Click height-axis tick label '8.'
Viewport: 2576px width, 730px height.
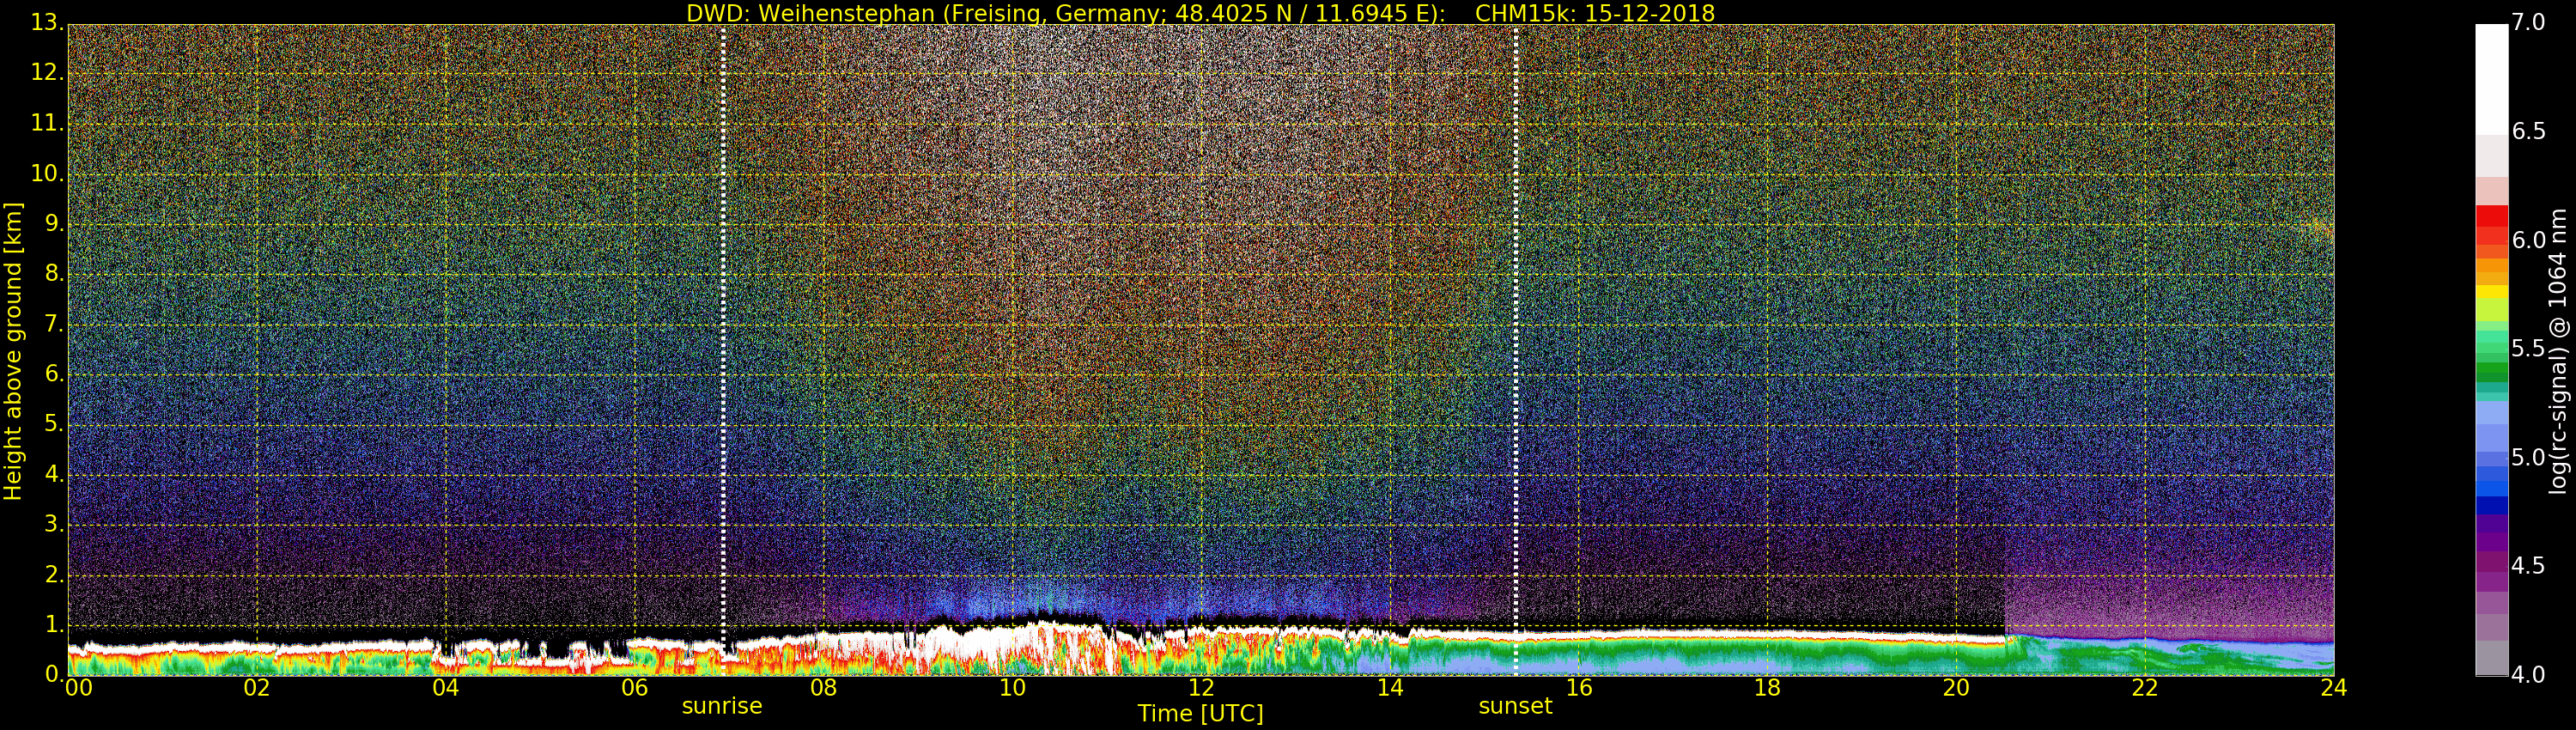point(54,274)
